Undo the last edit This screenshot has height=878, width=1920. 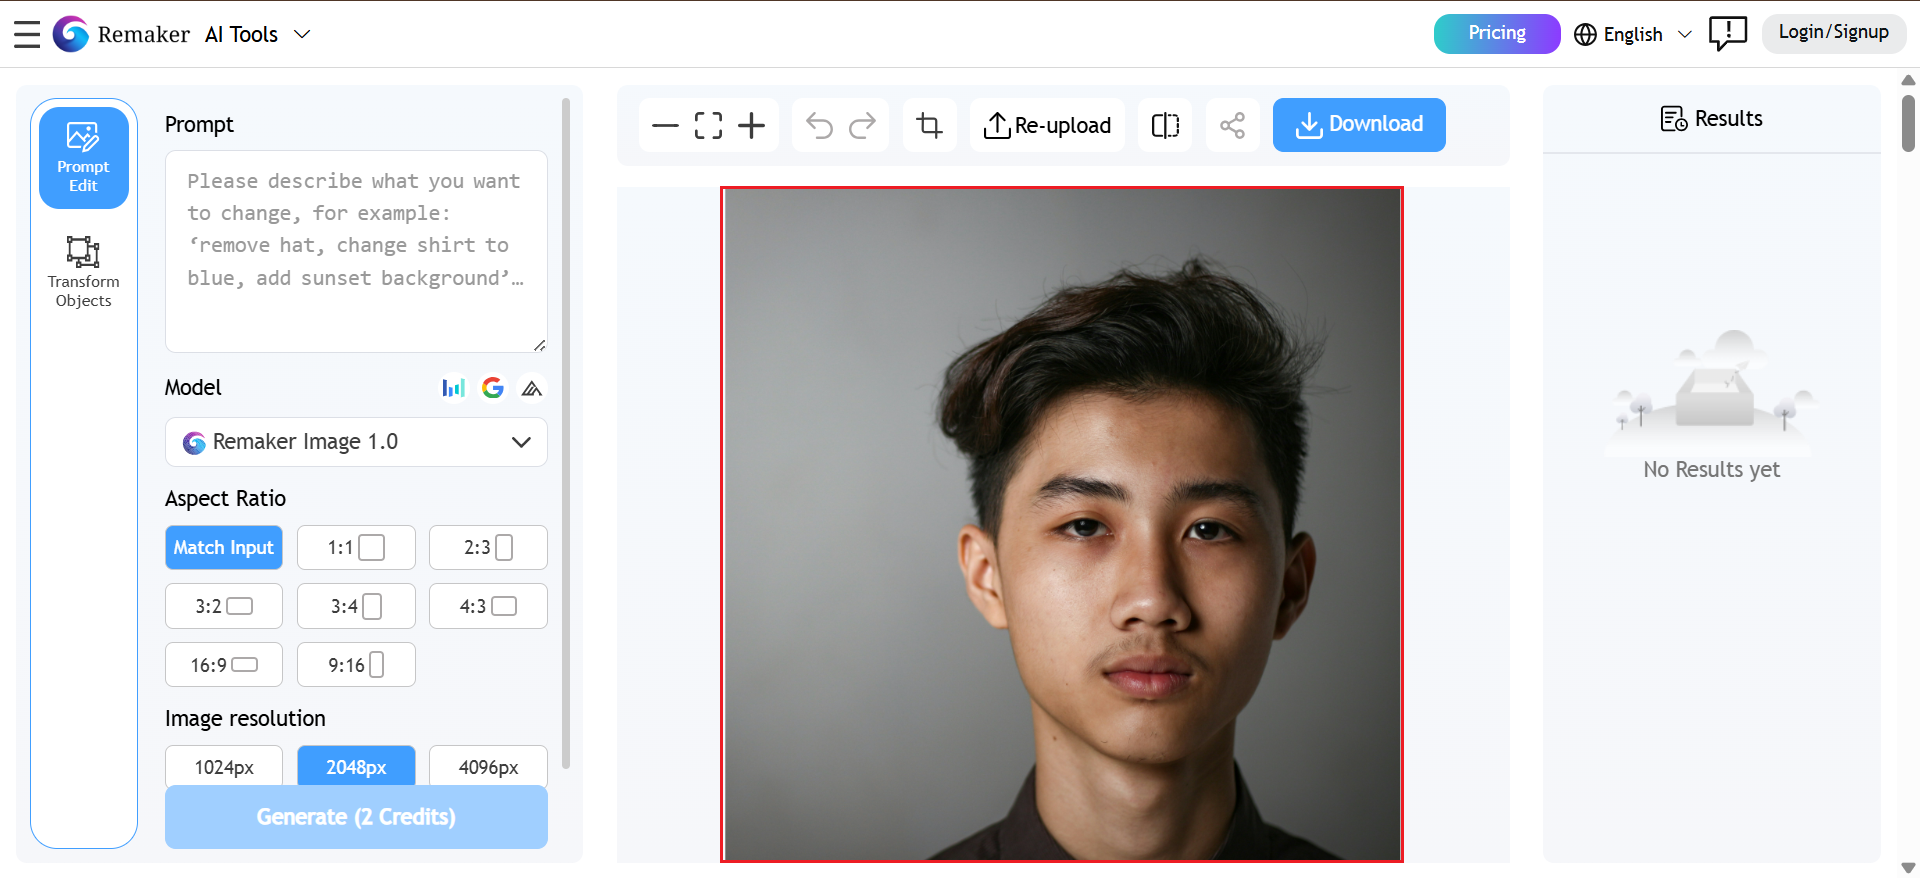(819, 125)
